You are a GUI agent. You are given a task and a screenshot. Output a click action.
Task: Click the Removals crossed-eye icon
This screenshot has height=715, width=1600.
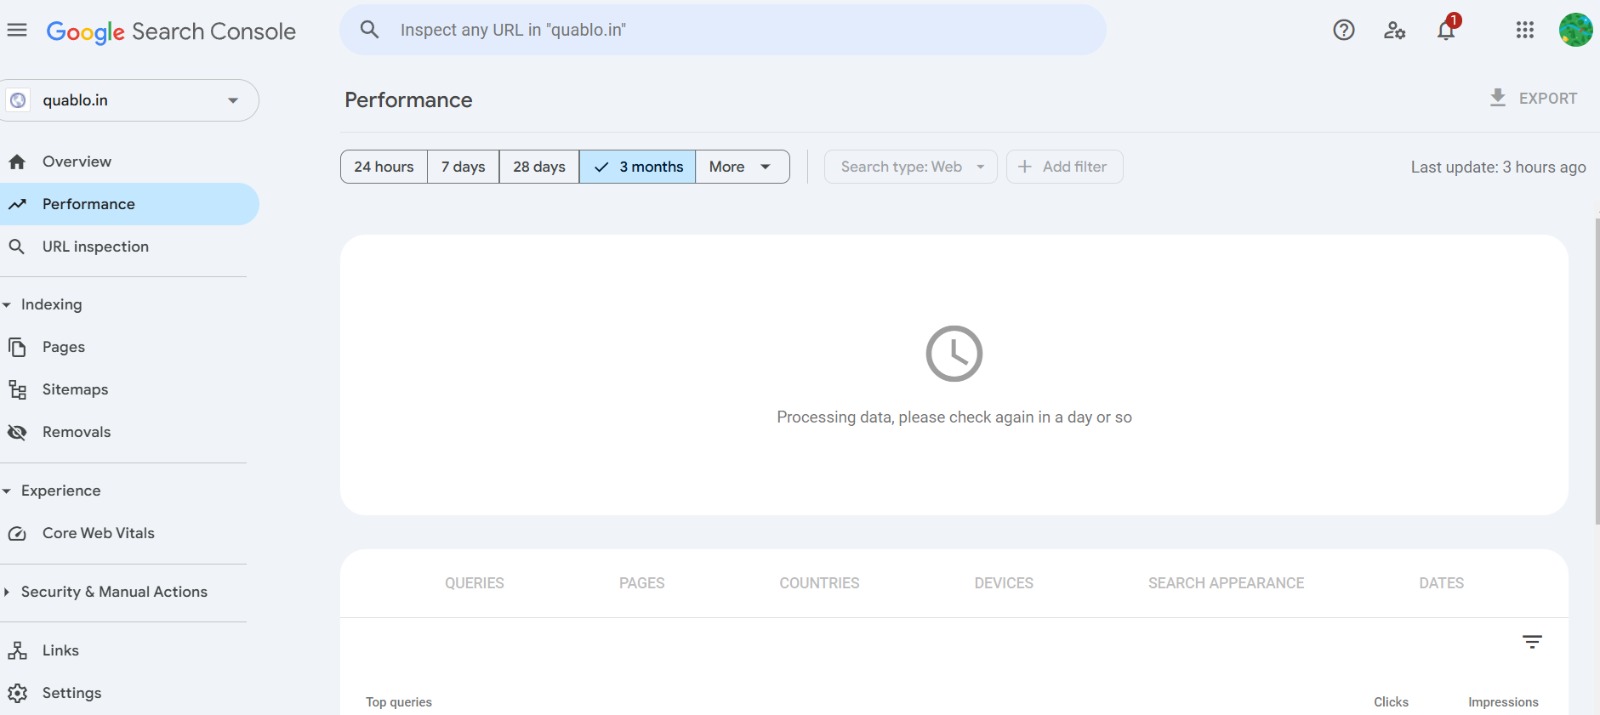(x=17, y=432)
